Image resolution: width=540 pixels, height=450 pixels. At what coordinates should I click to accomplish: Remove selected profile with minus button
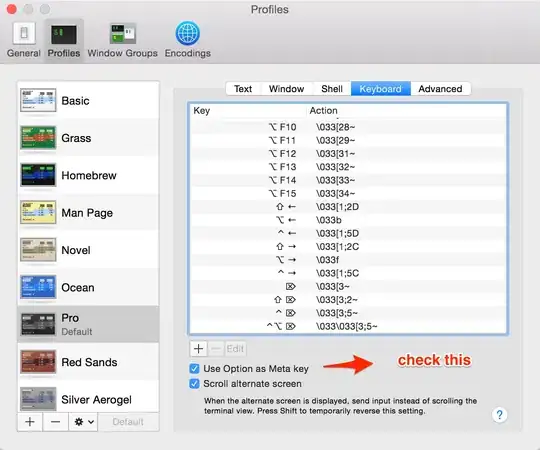[55, 422]
